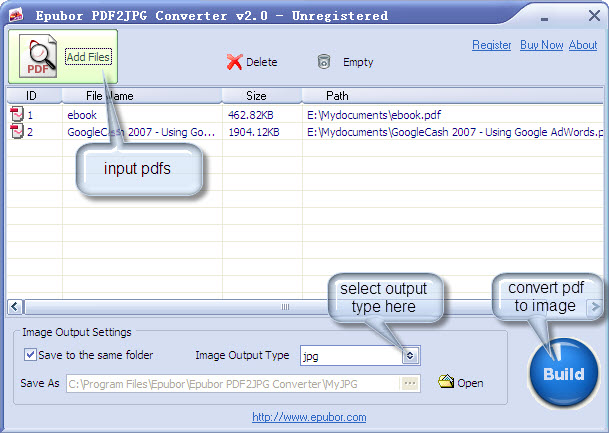Click the GoogleCash 2007 AdWords path cell
609x433 pixels.
tap(455, 132)
